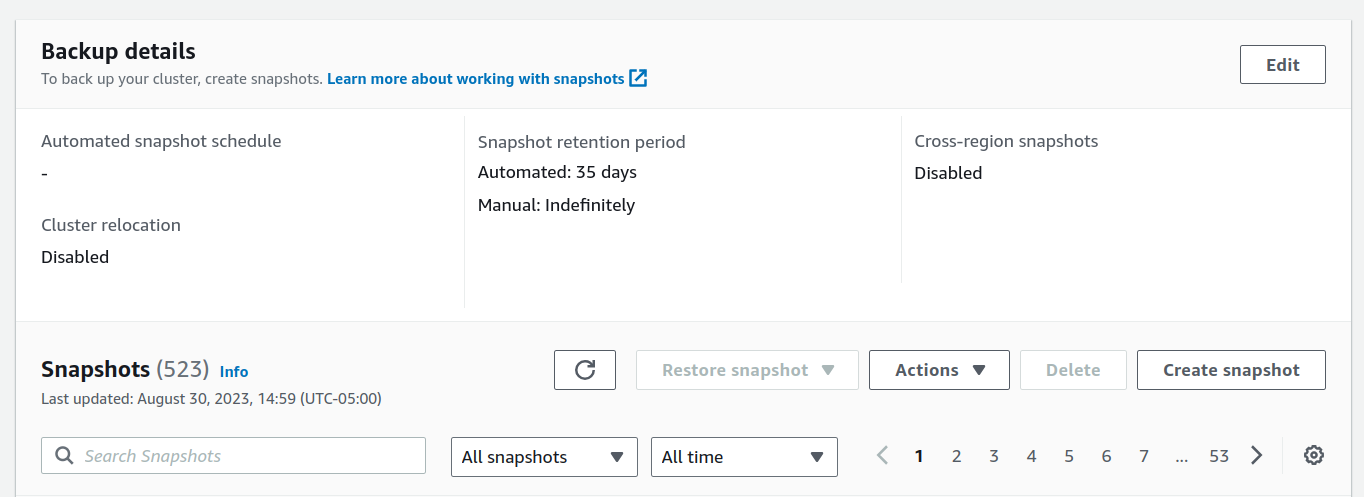The image size is (1364, 497).
Task: Open the Actions dropdown menu
Action: (x=939, y=370)
